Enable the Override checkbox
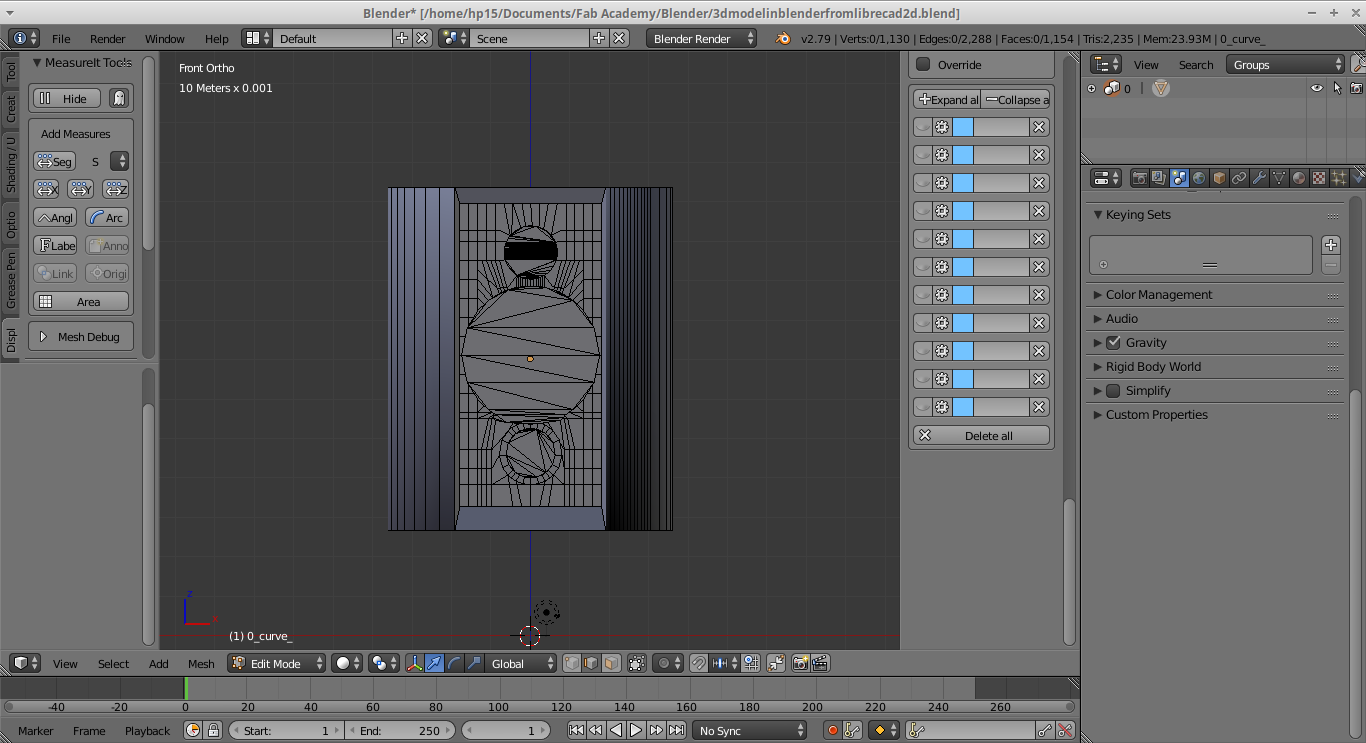Screen dimensions: 1366x743 point(923,65)
